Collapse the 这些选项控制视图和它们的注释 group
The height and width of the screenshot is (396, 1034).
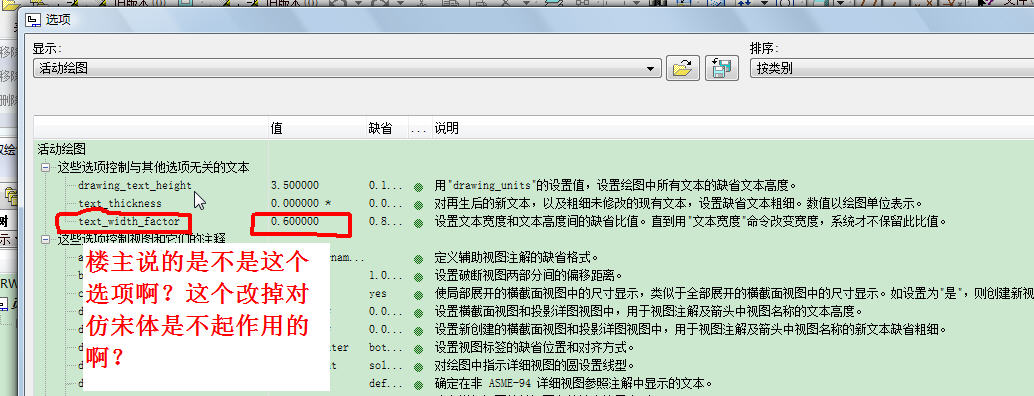click(46, 239)
